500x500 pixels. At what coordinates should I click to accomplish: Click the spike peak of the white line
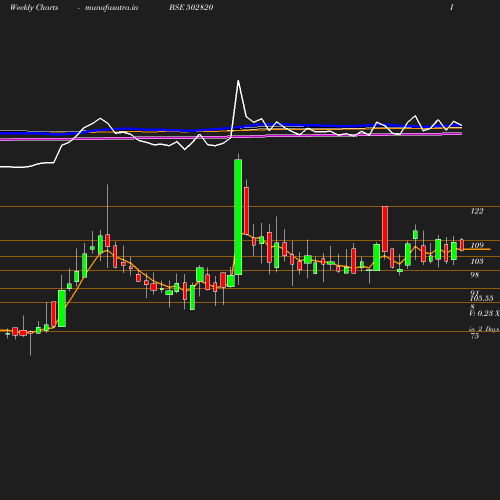238,81
